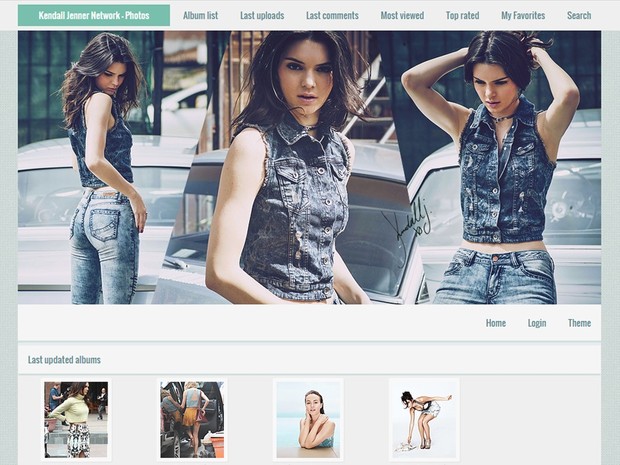
Task: Select Top rated menu item
Action: tap(463, 15)
